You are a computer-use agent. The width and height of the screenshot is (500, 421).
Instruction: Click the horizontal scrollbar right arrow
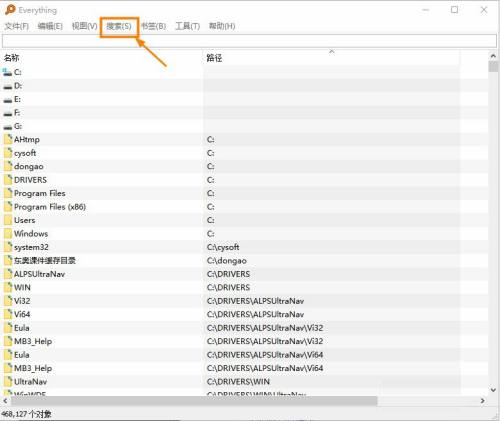[482, 401]
